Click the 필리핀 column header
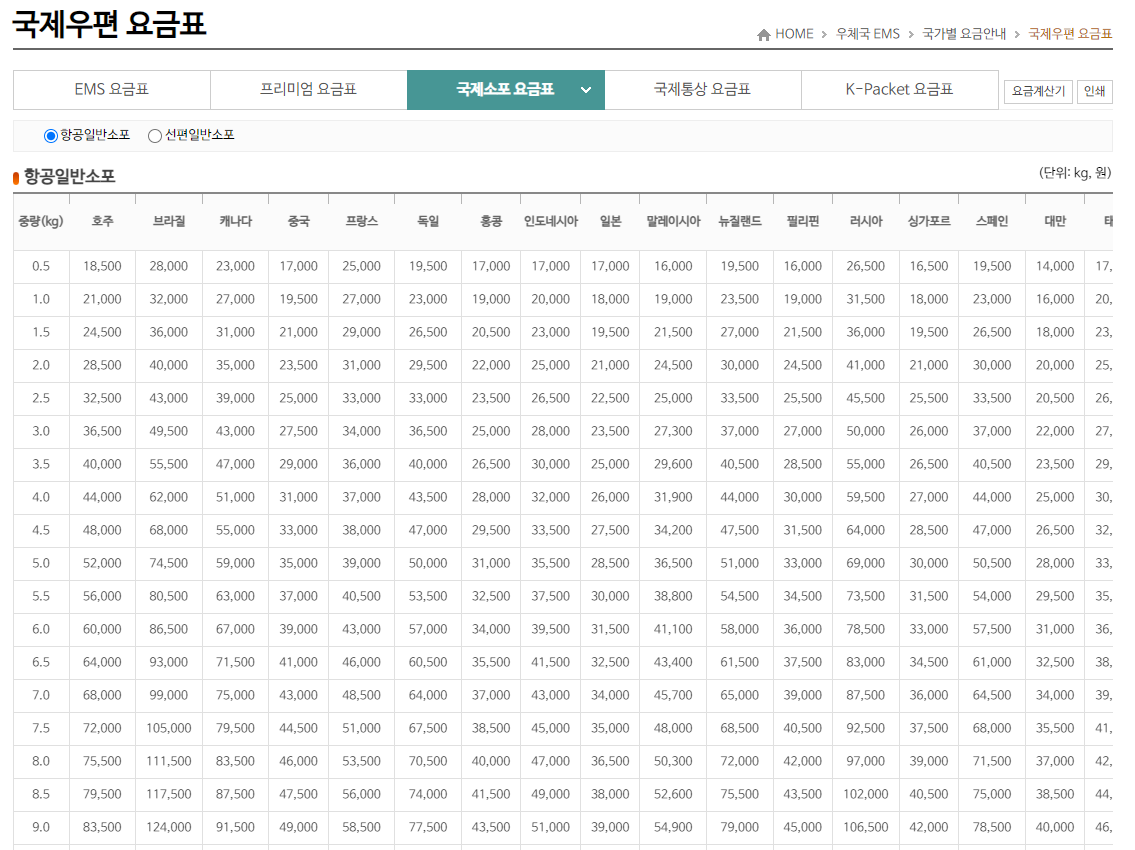 click(x=803, y=222)
